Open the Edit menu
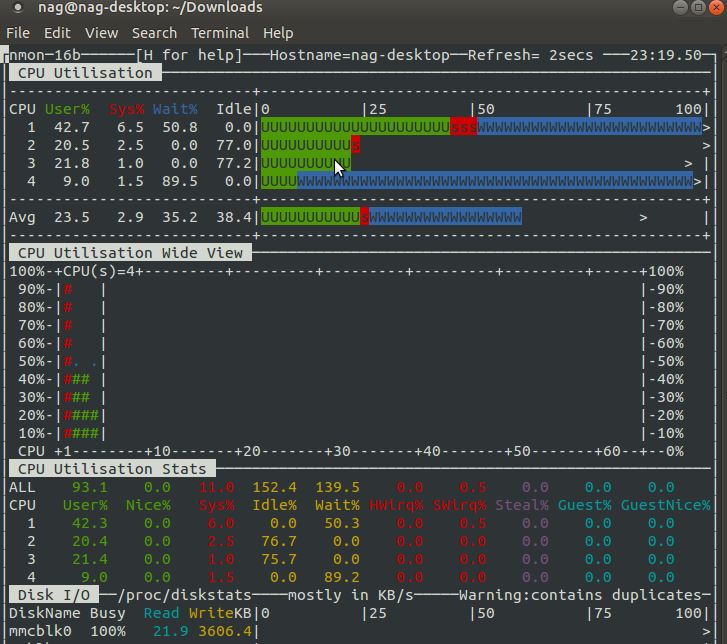 57,33
